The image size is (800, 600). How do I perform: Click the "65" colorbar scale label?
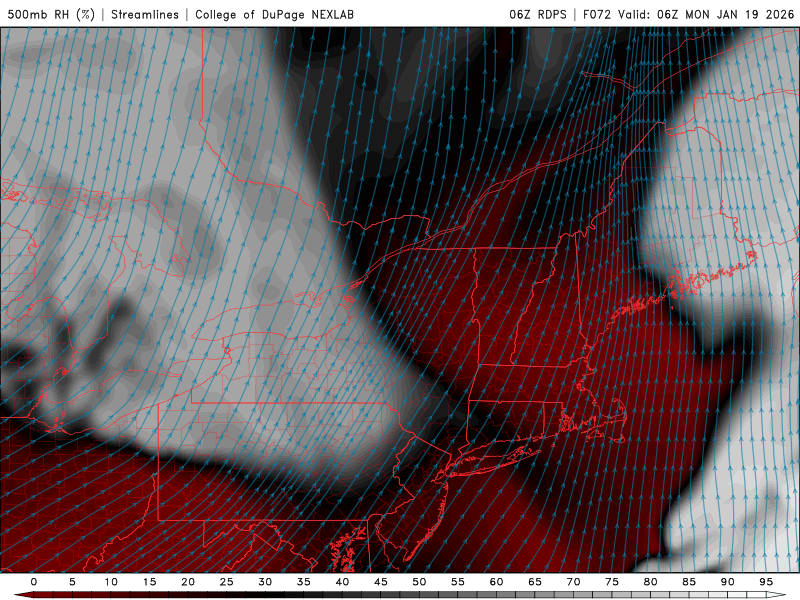pos(535,582)
